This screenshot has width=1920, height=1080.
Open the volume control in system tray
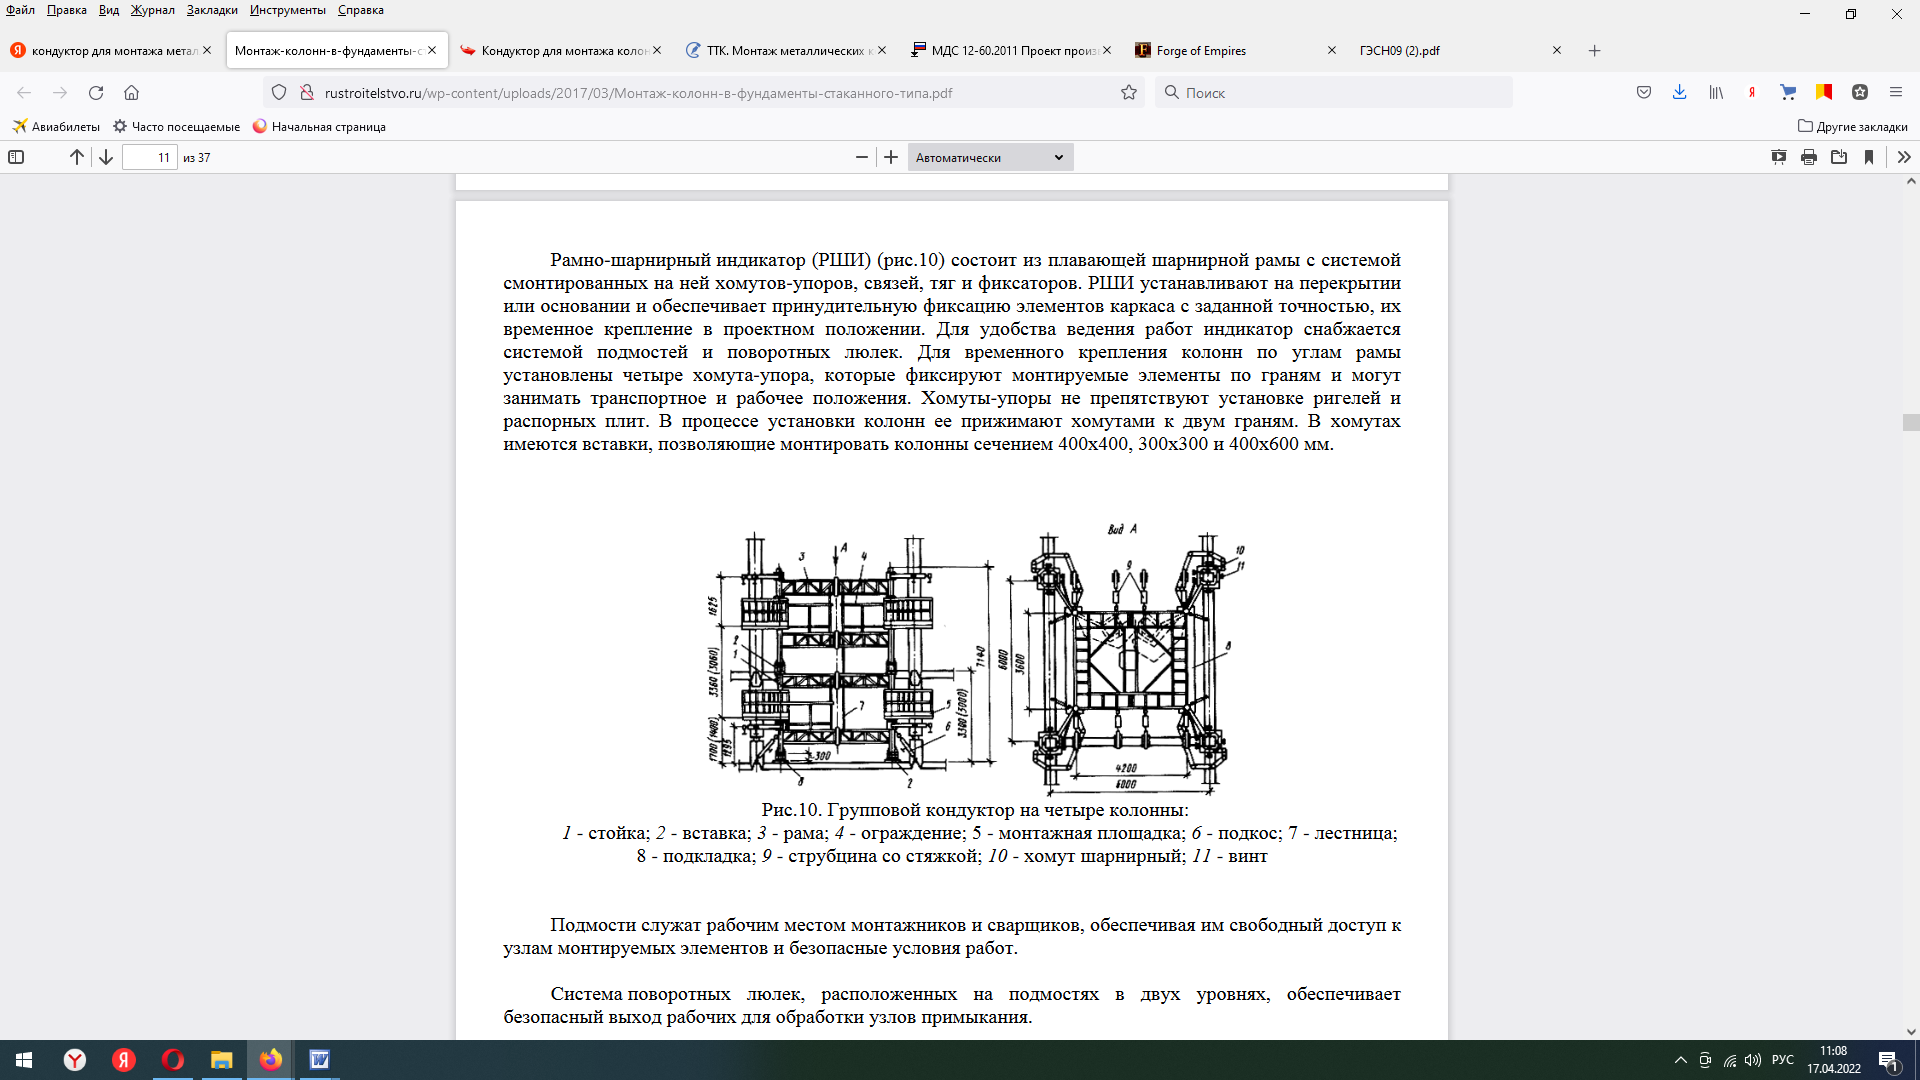click(x=1753, y=1060)
